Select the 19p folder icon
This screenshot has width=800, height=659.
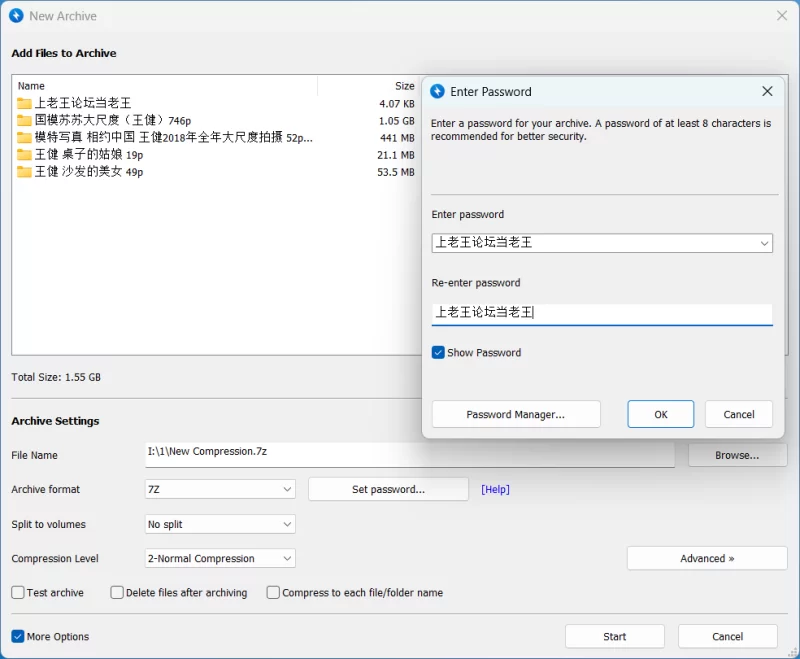pos(24,155)
